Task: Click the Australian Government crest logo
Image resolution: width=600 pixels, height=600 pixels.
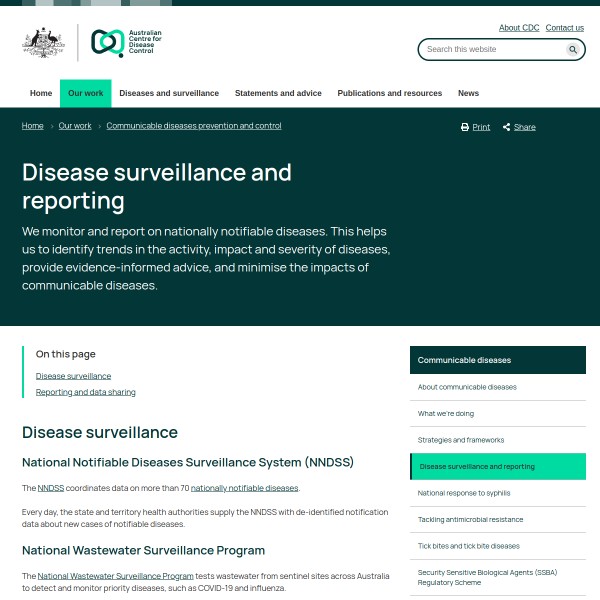Action: tap(43, 43)
